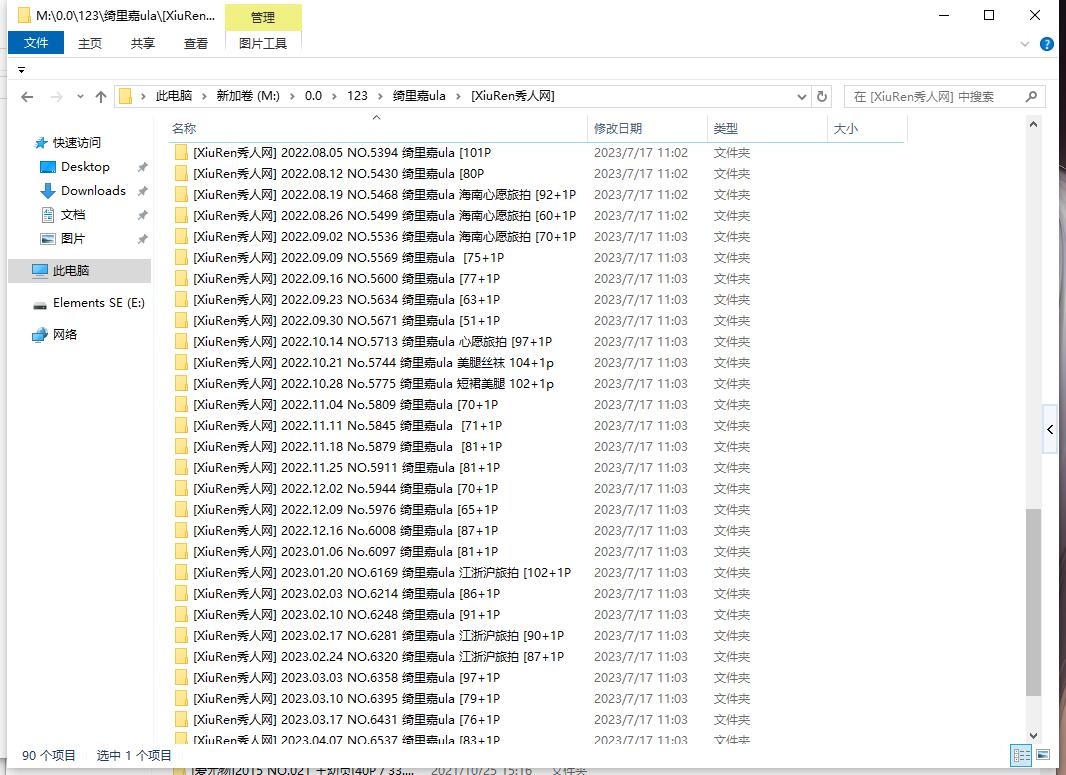Click the pin icon beside Downloads
Viewport: 1066px width, 775px height.
tap(142, 191)
